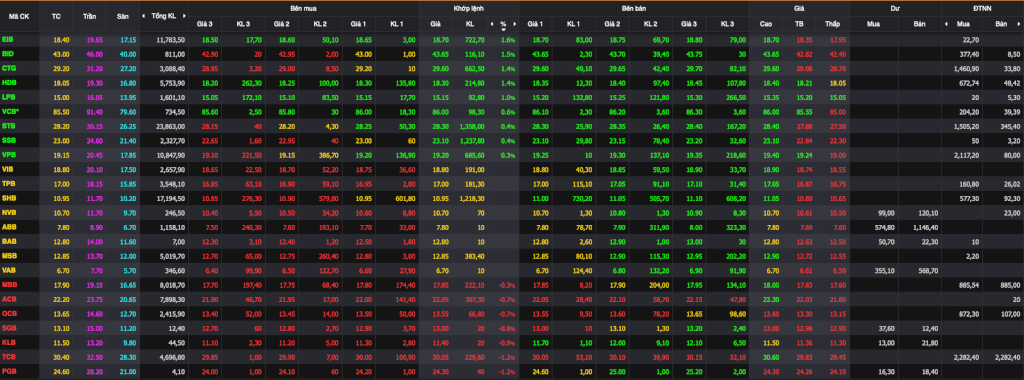Open the MSB stock ticker
1024x380 pixels.
8,255
